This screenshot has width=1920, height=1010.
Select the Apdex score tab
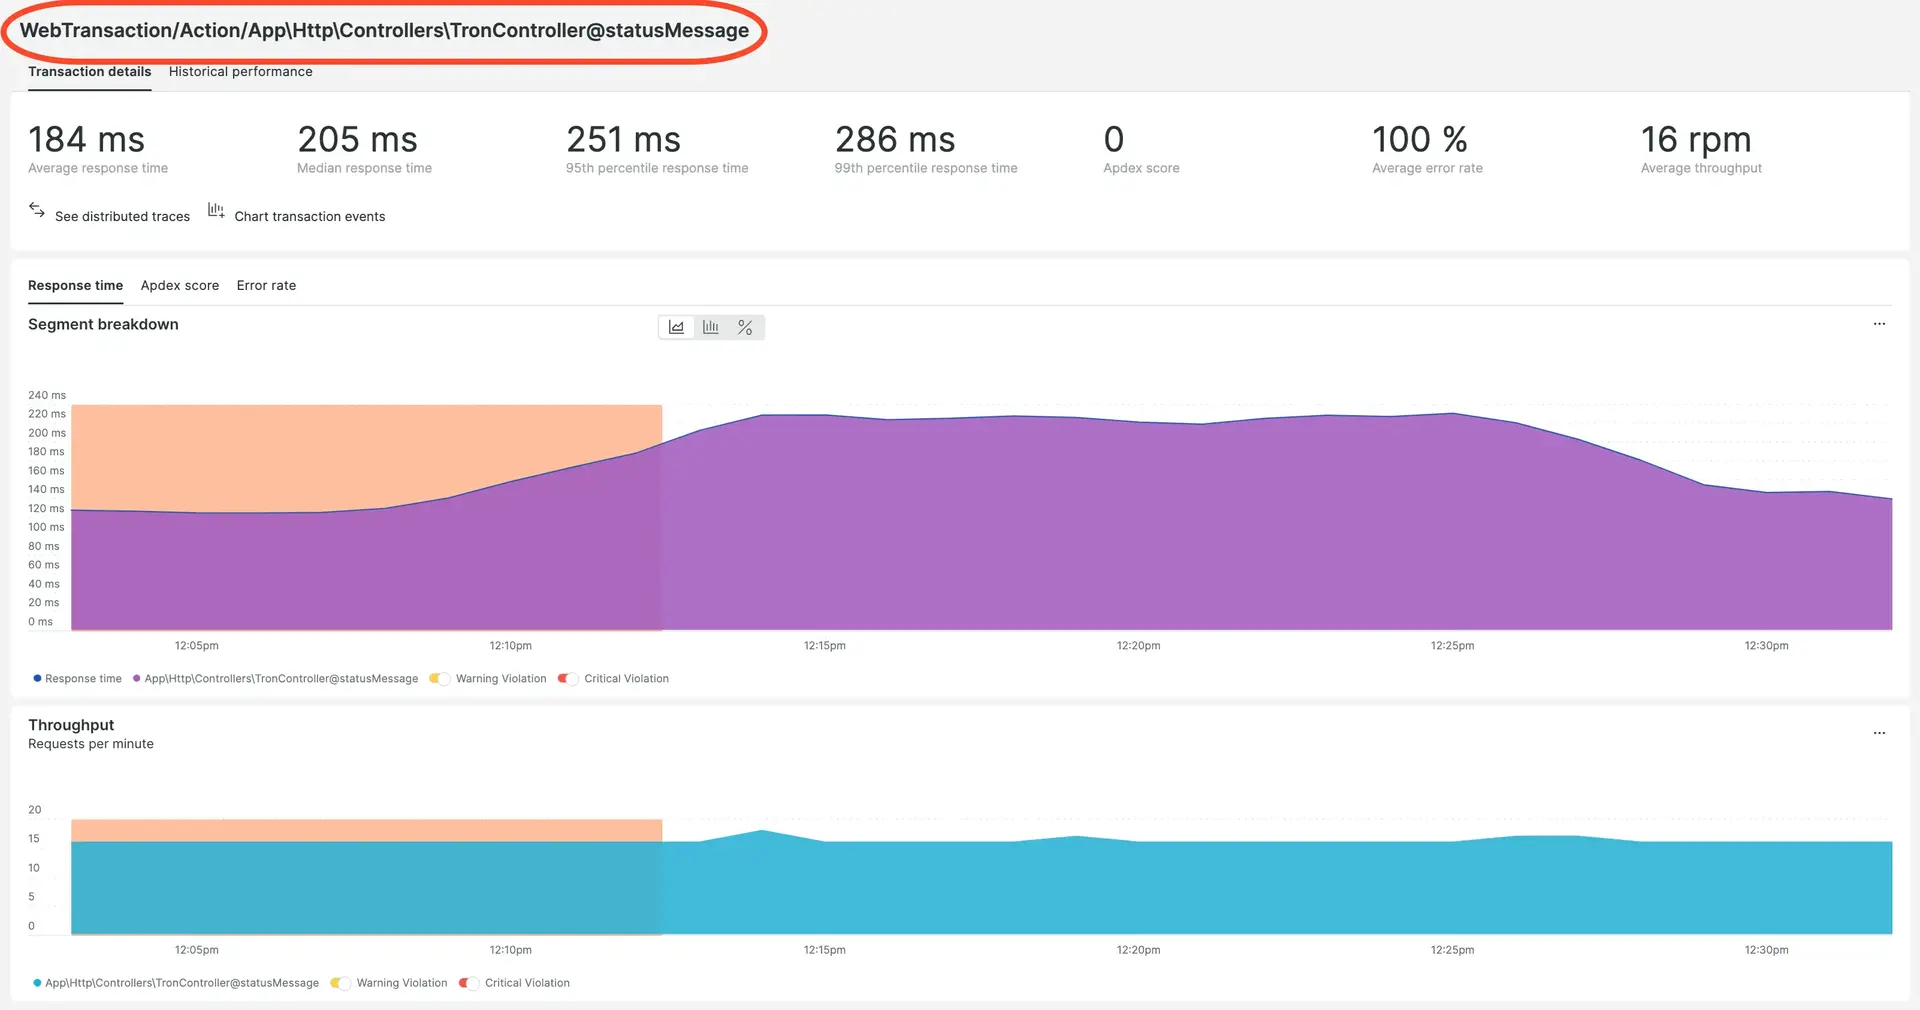(x=180, y=286)
